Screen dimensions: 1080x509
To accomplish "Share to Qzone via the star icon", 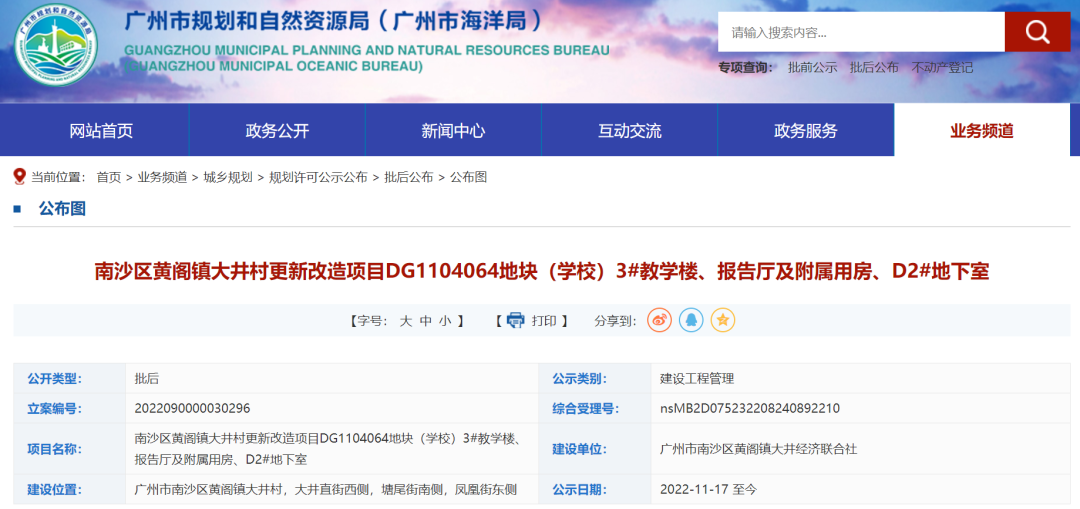I will [x=723, y=320].
